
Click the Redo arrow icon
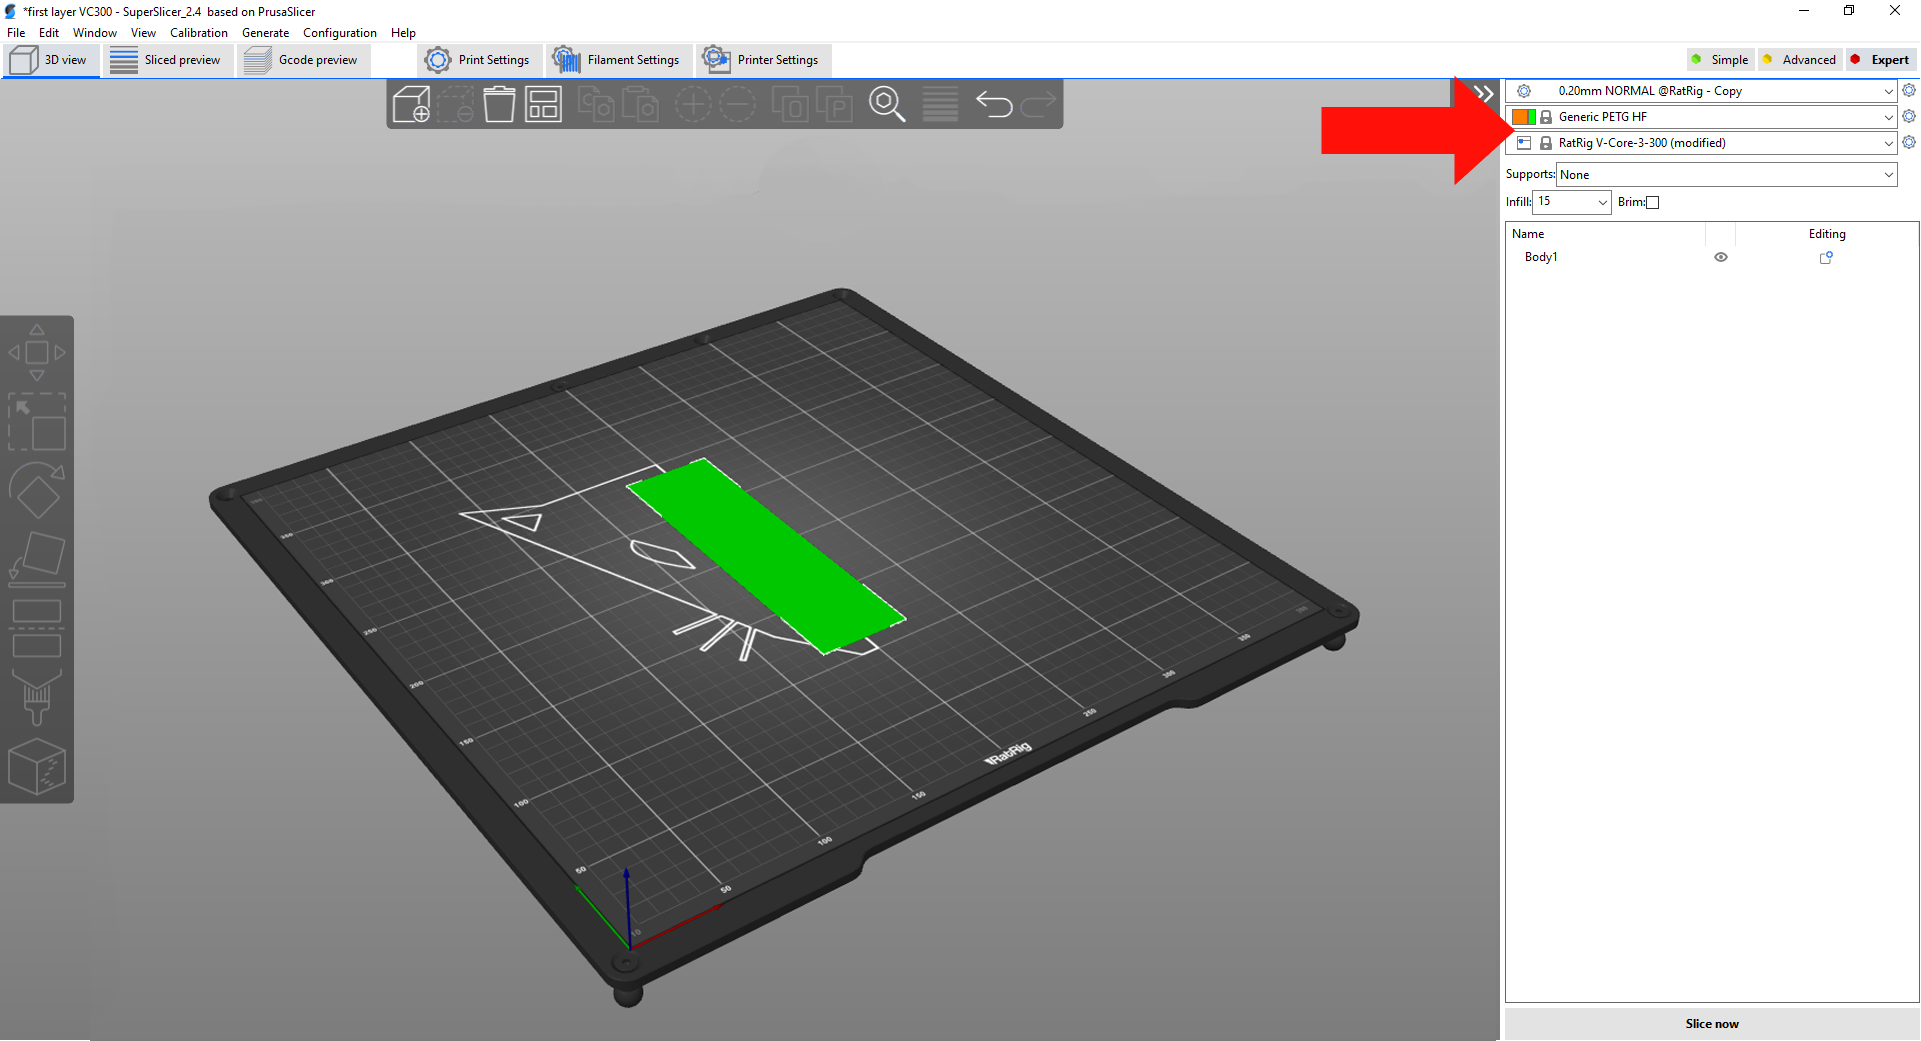[x=1038, y=104]
